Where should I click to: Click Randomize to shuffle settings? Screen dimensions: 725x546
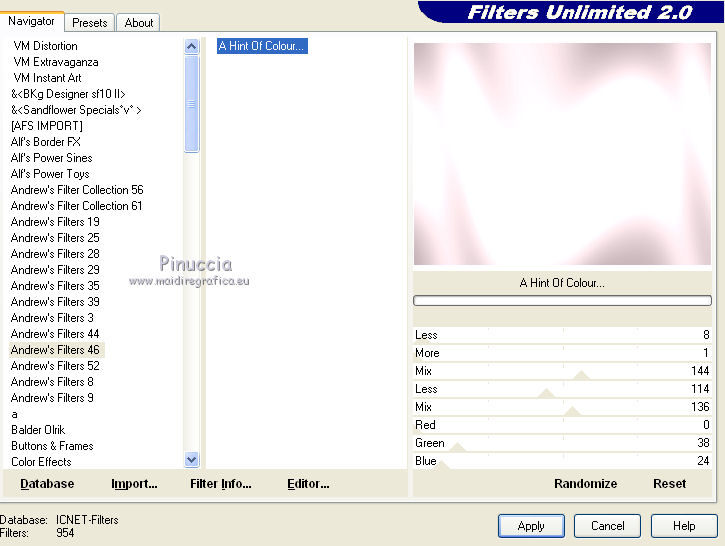click(x=585, y=484)
